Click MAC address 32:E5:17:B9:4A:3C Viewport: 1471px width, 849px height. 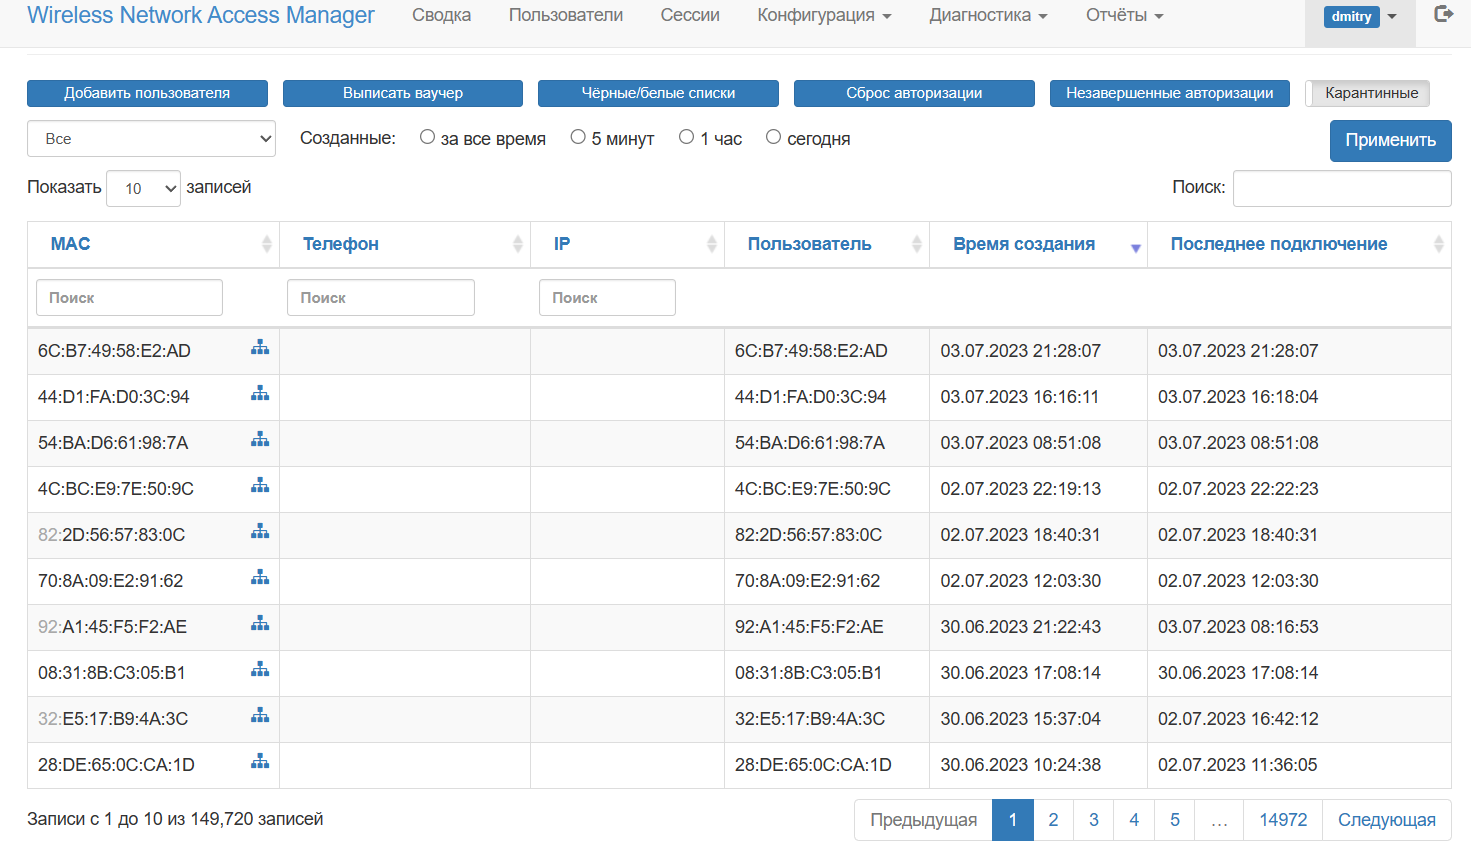113,719
